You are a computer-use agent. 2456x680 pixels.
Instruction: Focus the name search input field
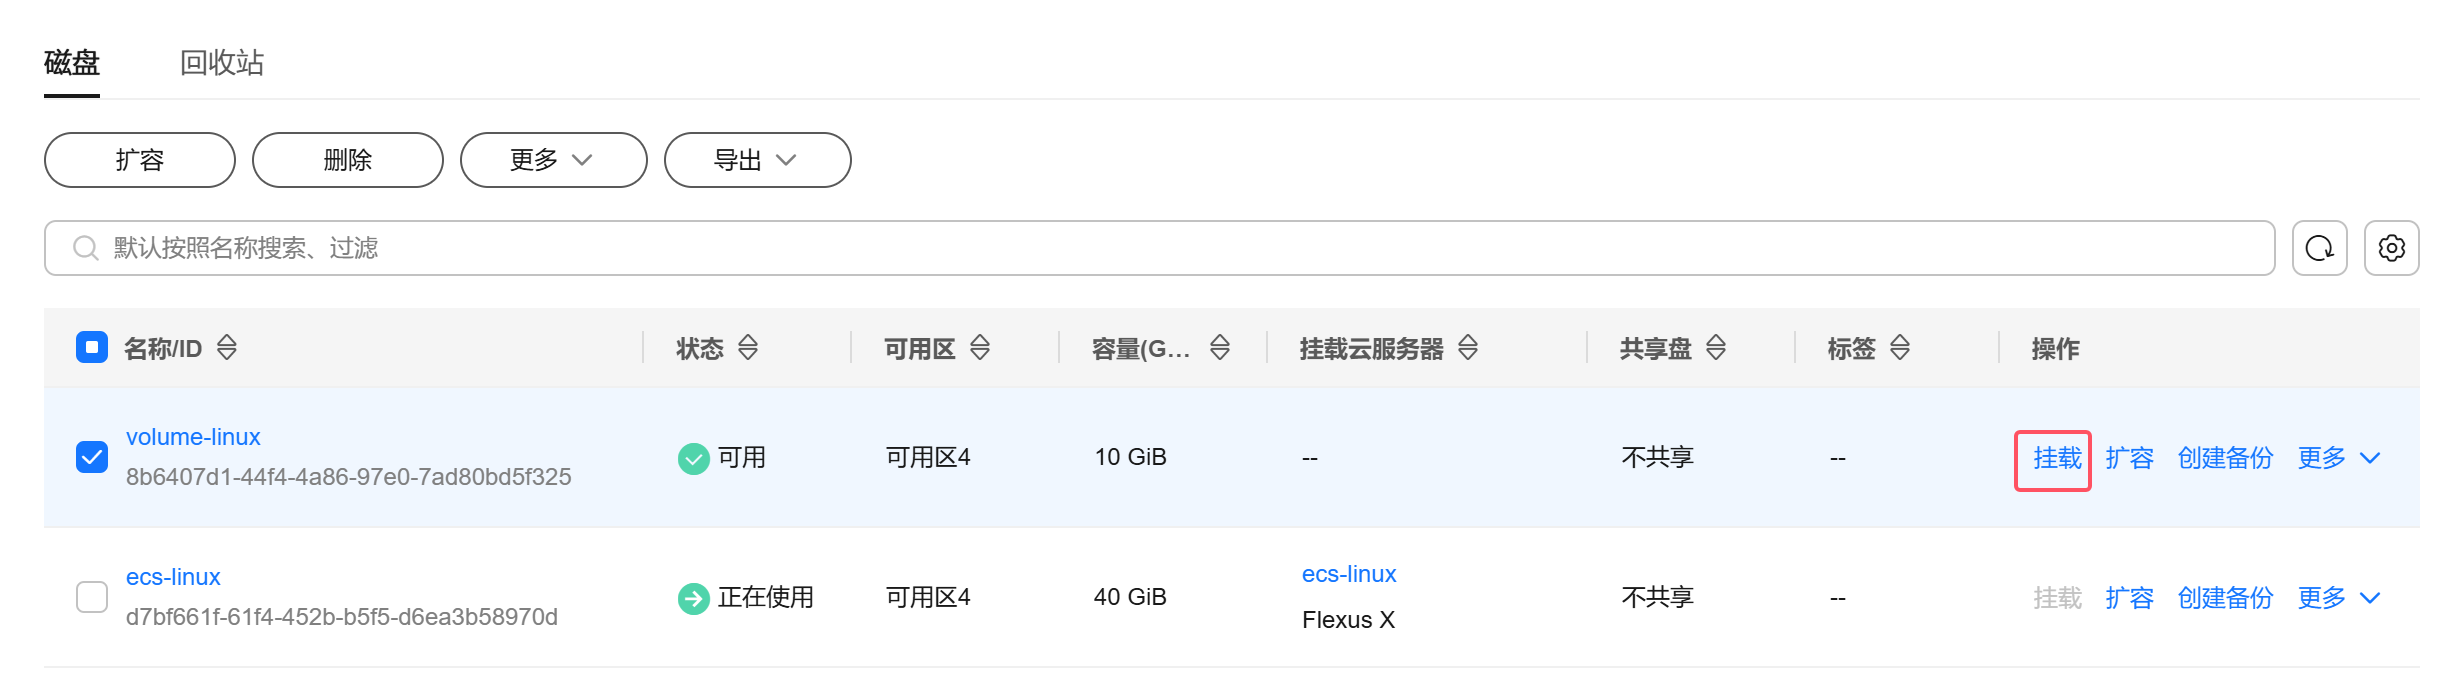click(x=1160, y=248)
